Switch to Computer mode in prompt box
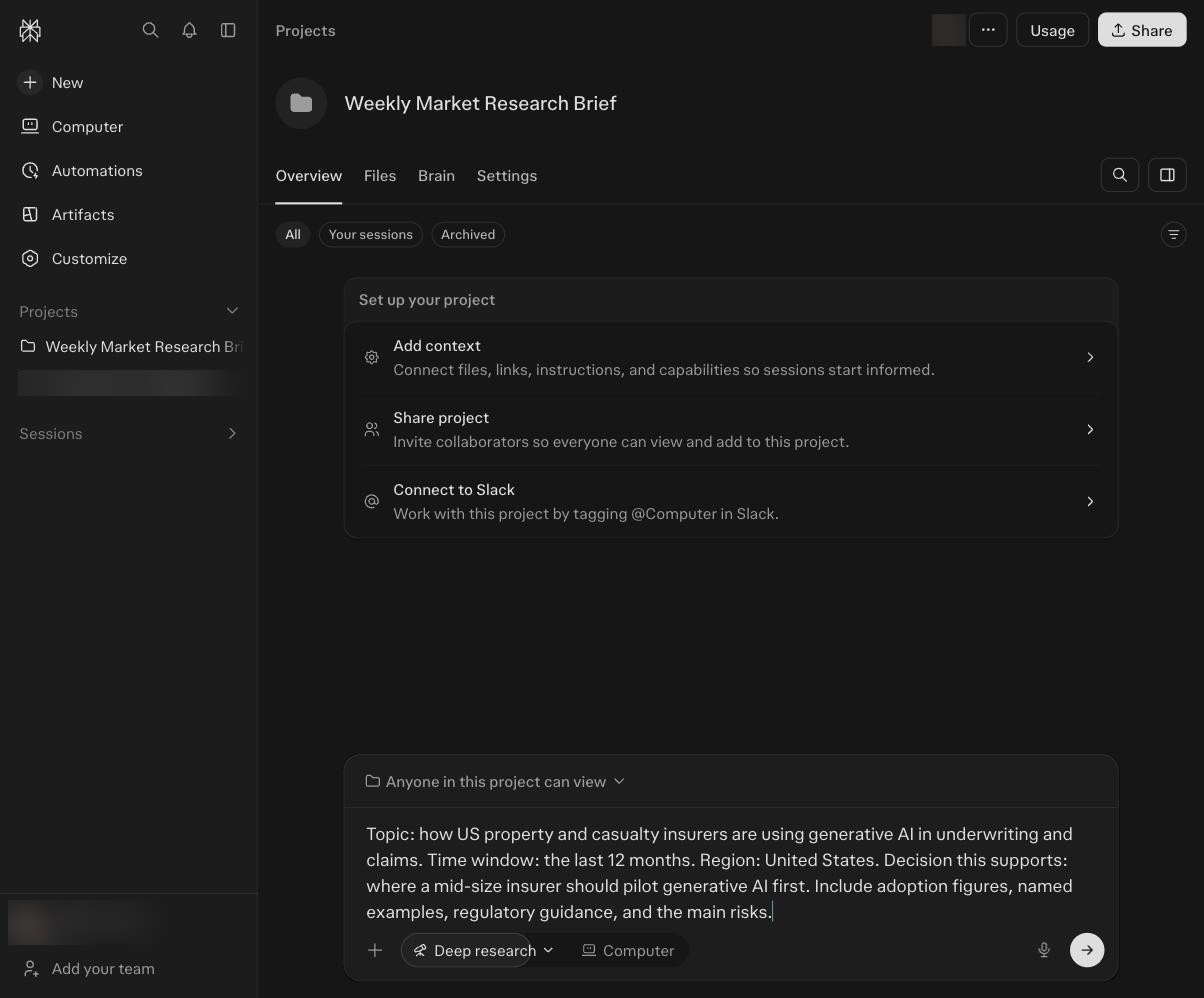 point(628,950)
